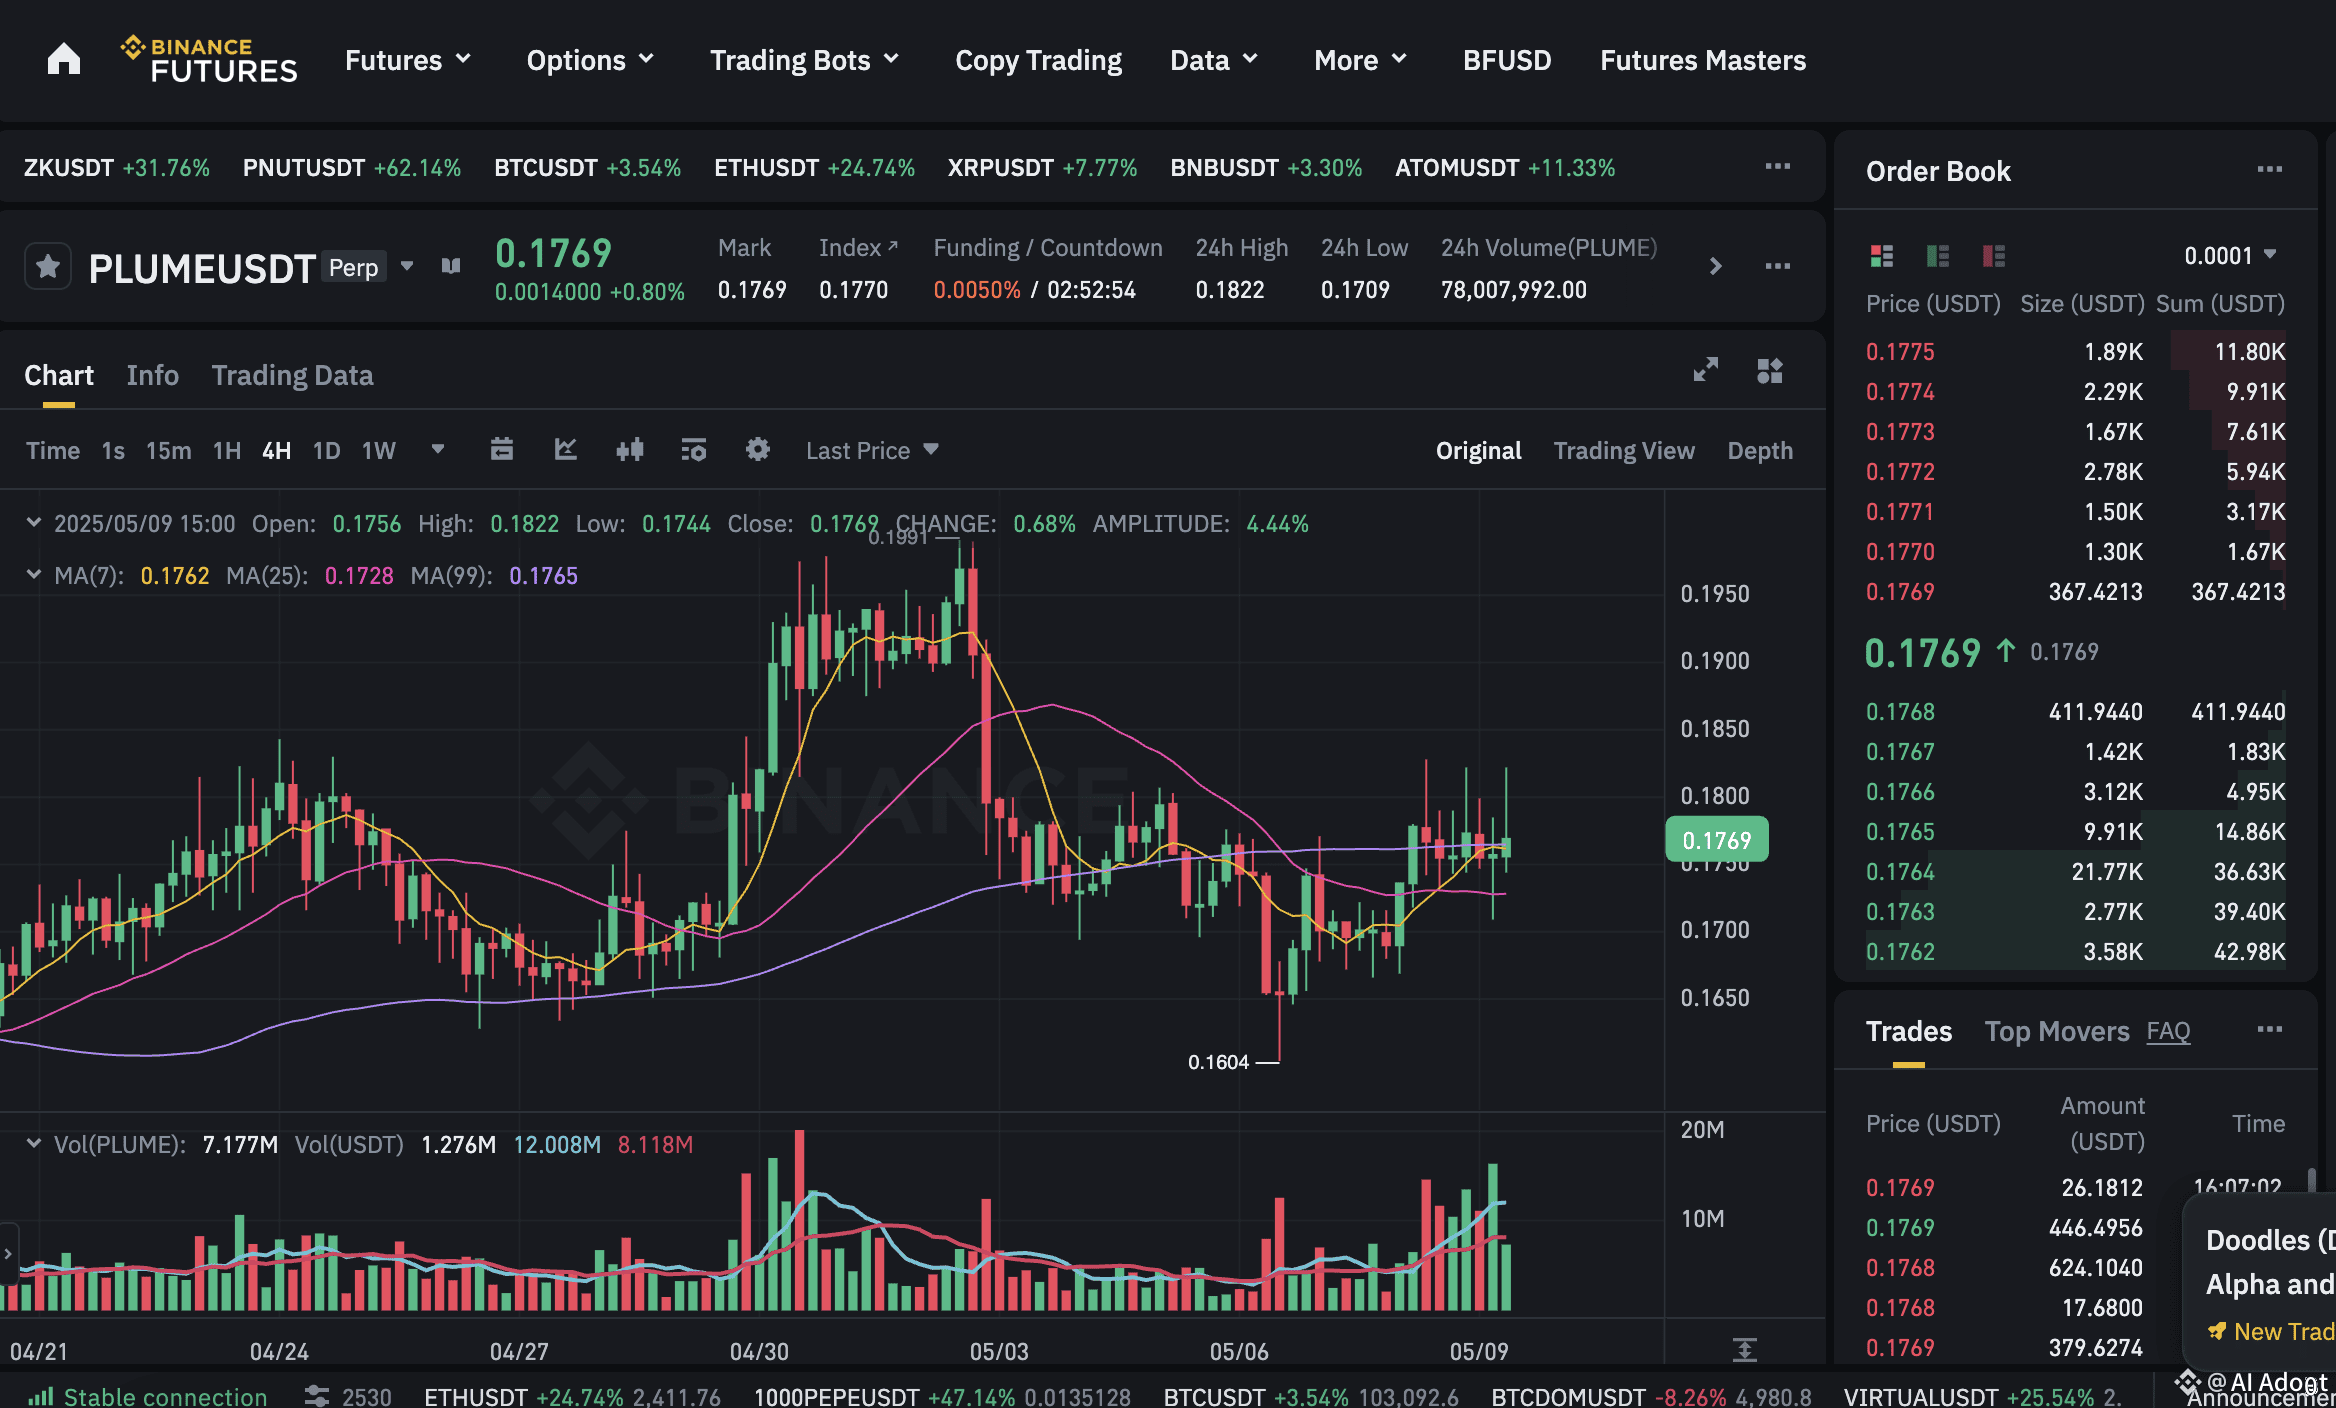
Task: Expand the chart to fullscreen
Action: tap(1706, 370)
